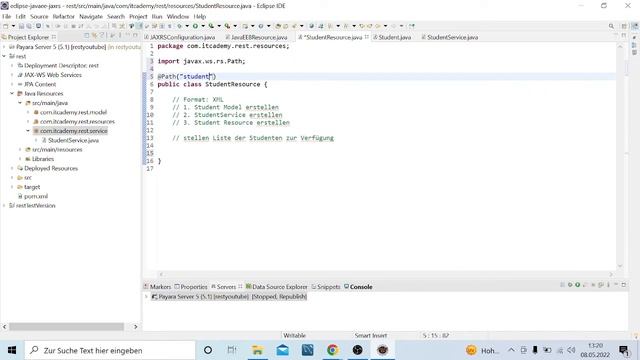Open the External Tools dropdown arrow
The image size is (640, 360).
235,26
